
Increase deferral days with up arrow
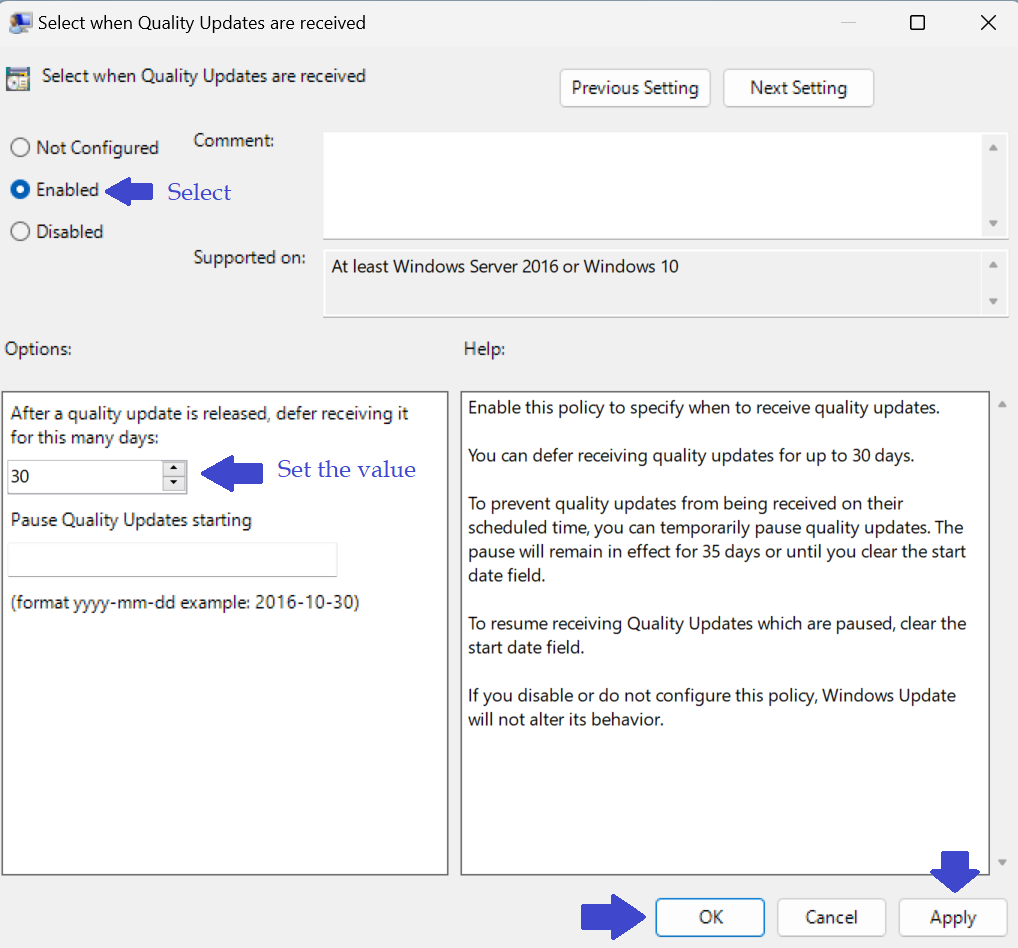point(175,469)
